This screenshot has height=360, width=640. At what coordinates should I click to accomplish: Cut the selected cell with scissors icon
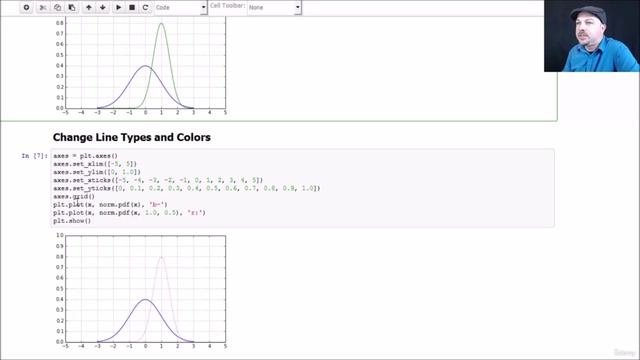tap(43, 7)
